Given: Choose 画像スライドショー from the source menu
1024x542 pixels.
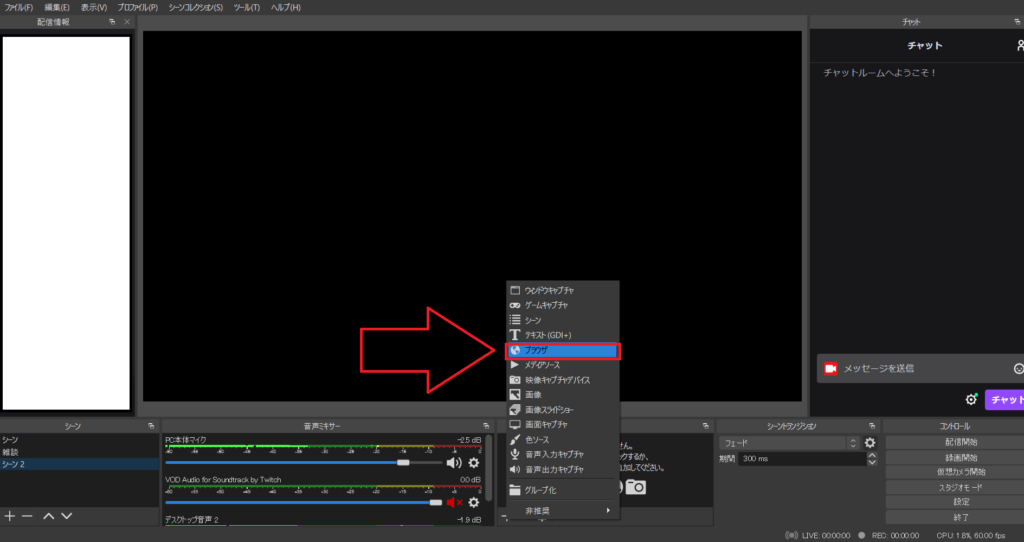Looking at the screenshot, I should (x=563, y=410).
